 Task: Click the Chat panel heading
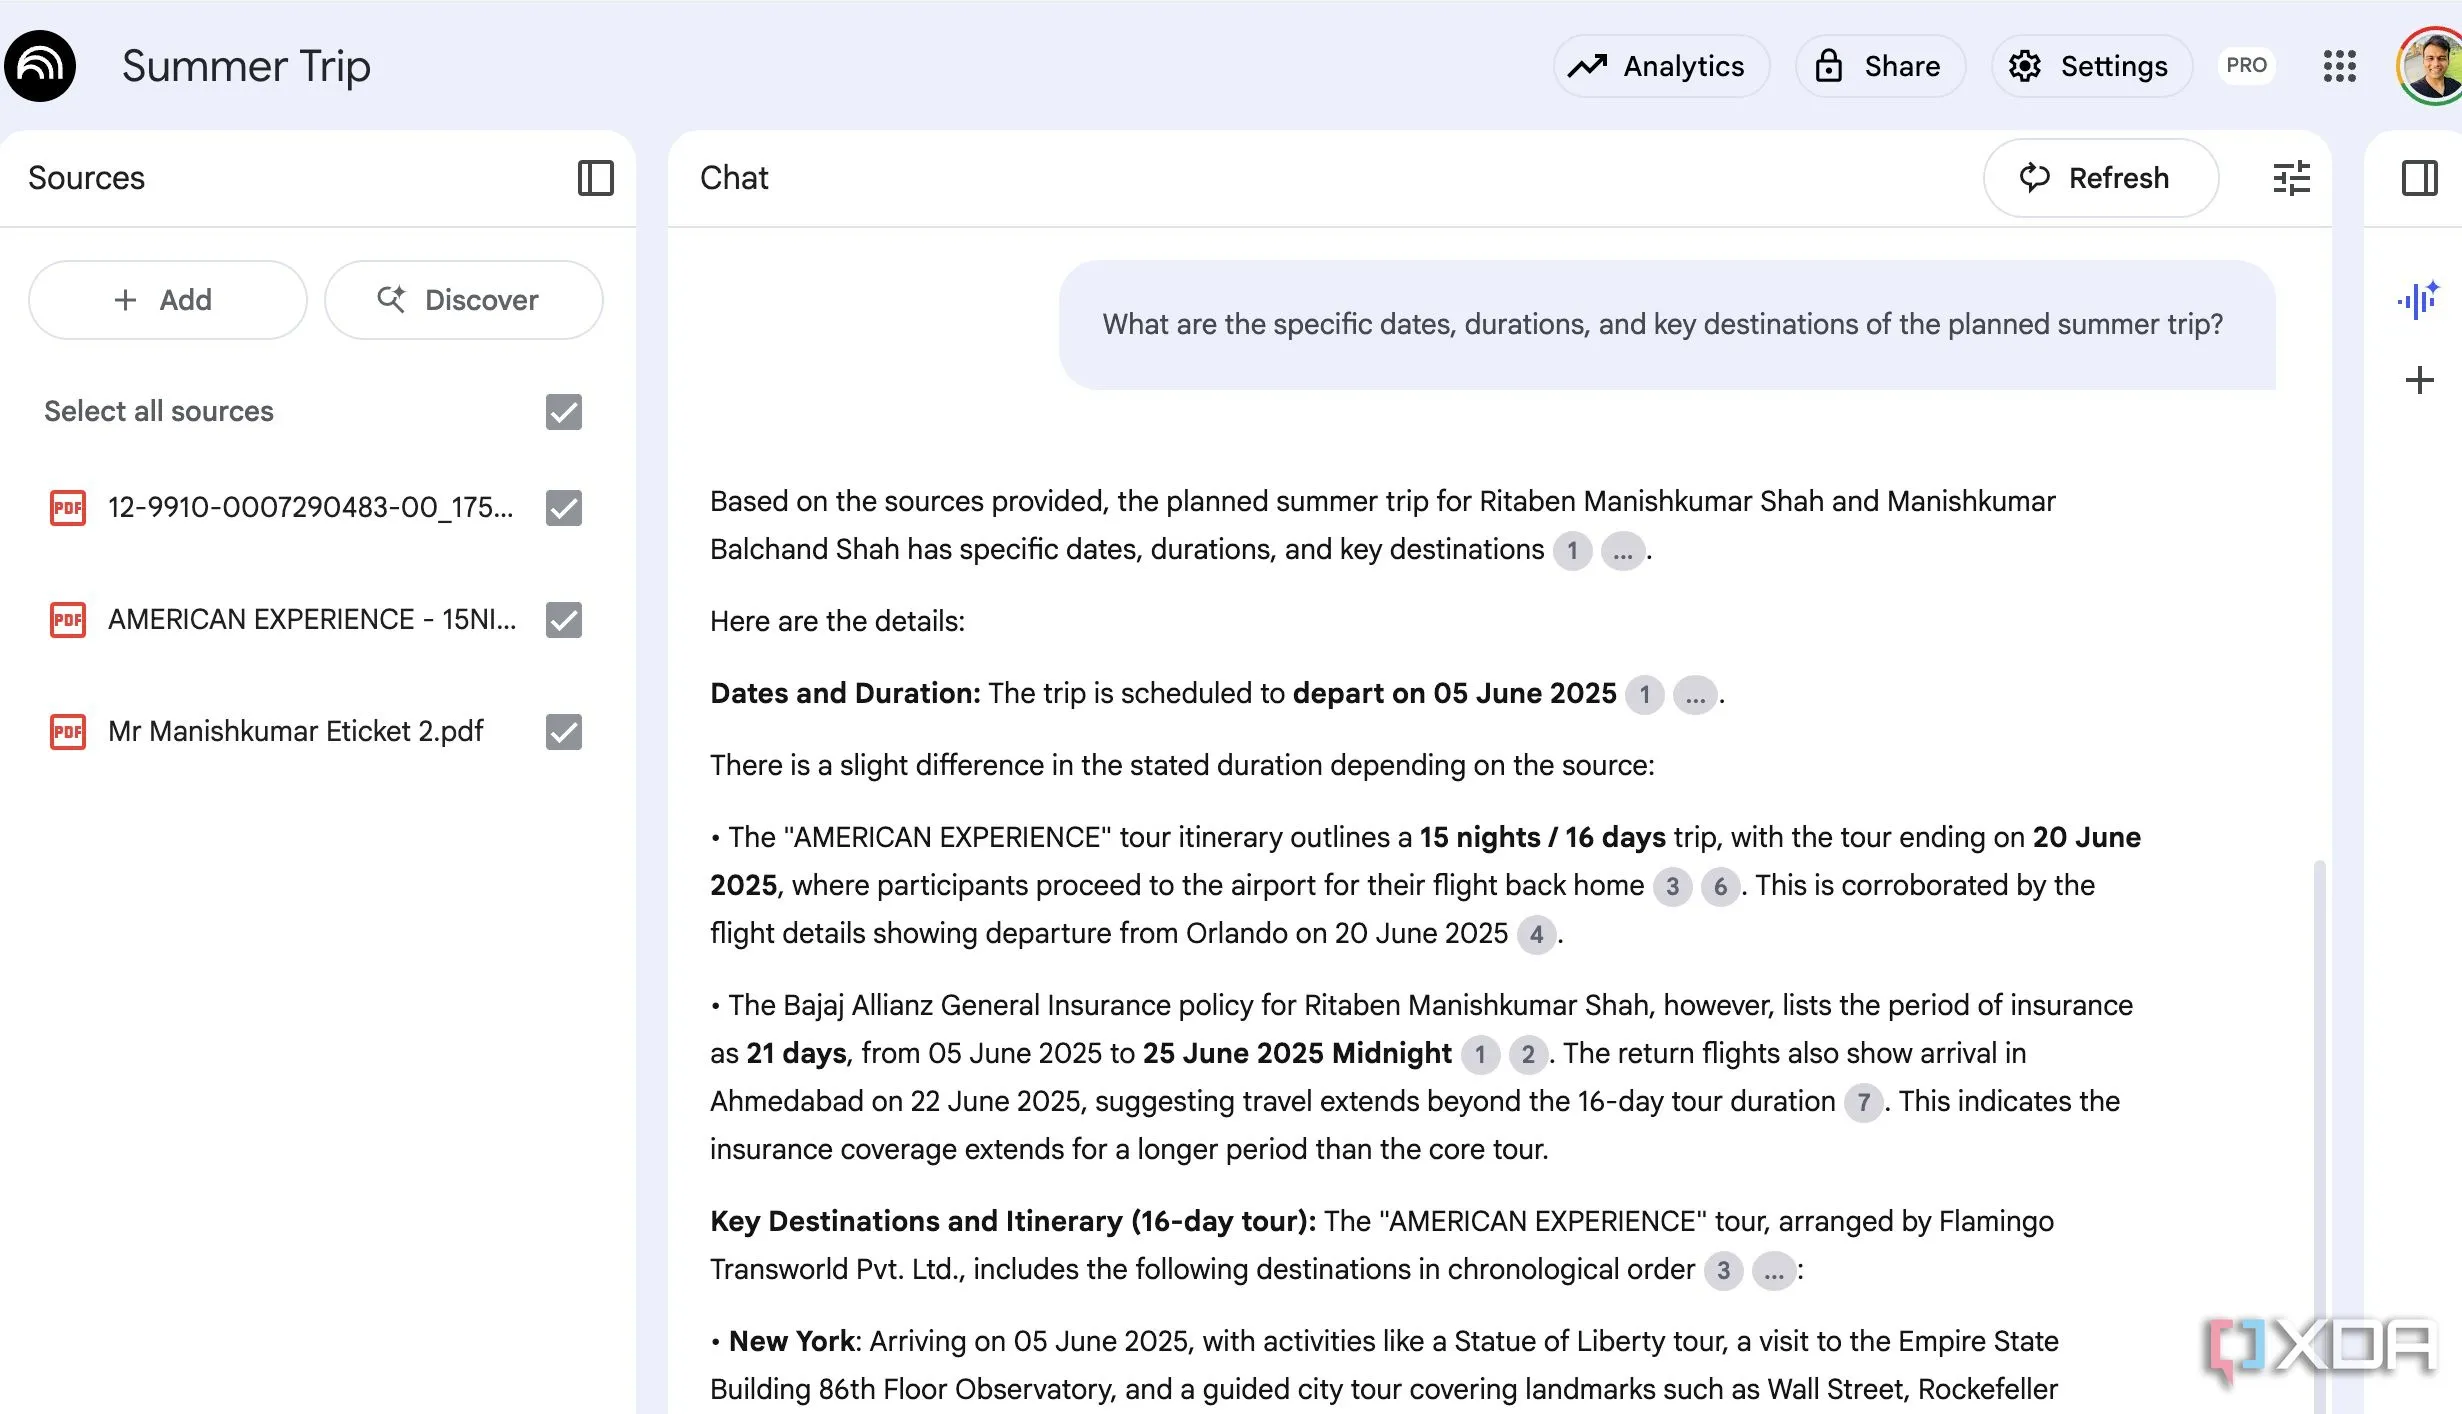734,178
